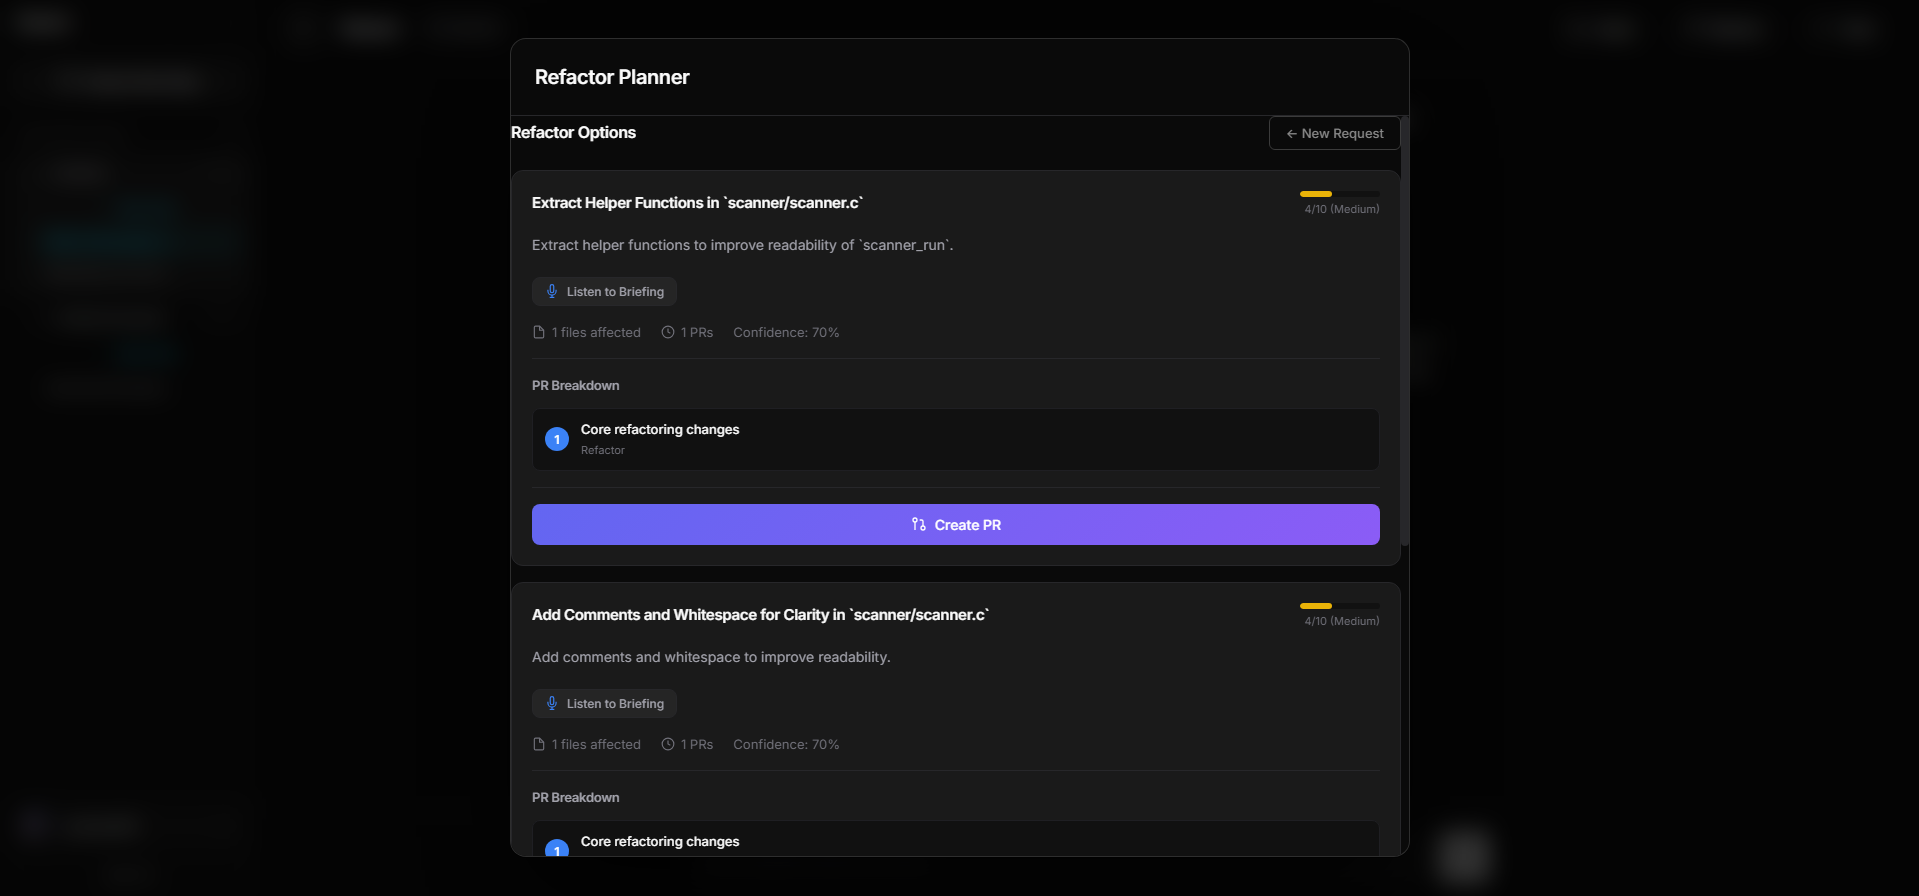Click the 4/10 complexity bar on the first card
The height and width of the screenshot is (896, 1919).
click(x=1339, y=194)
